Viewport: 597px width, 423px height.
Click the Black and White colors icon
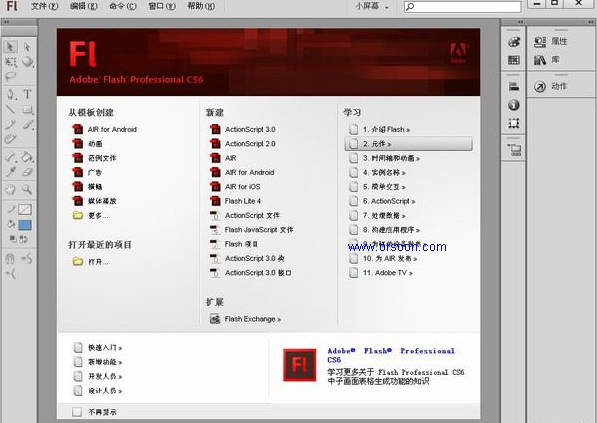13,239
